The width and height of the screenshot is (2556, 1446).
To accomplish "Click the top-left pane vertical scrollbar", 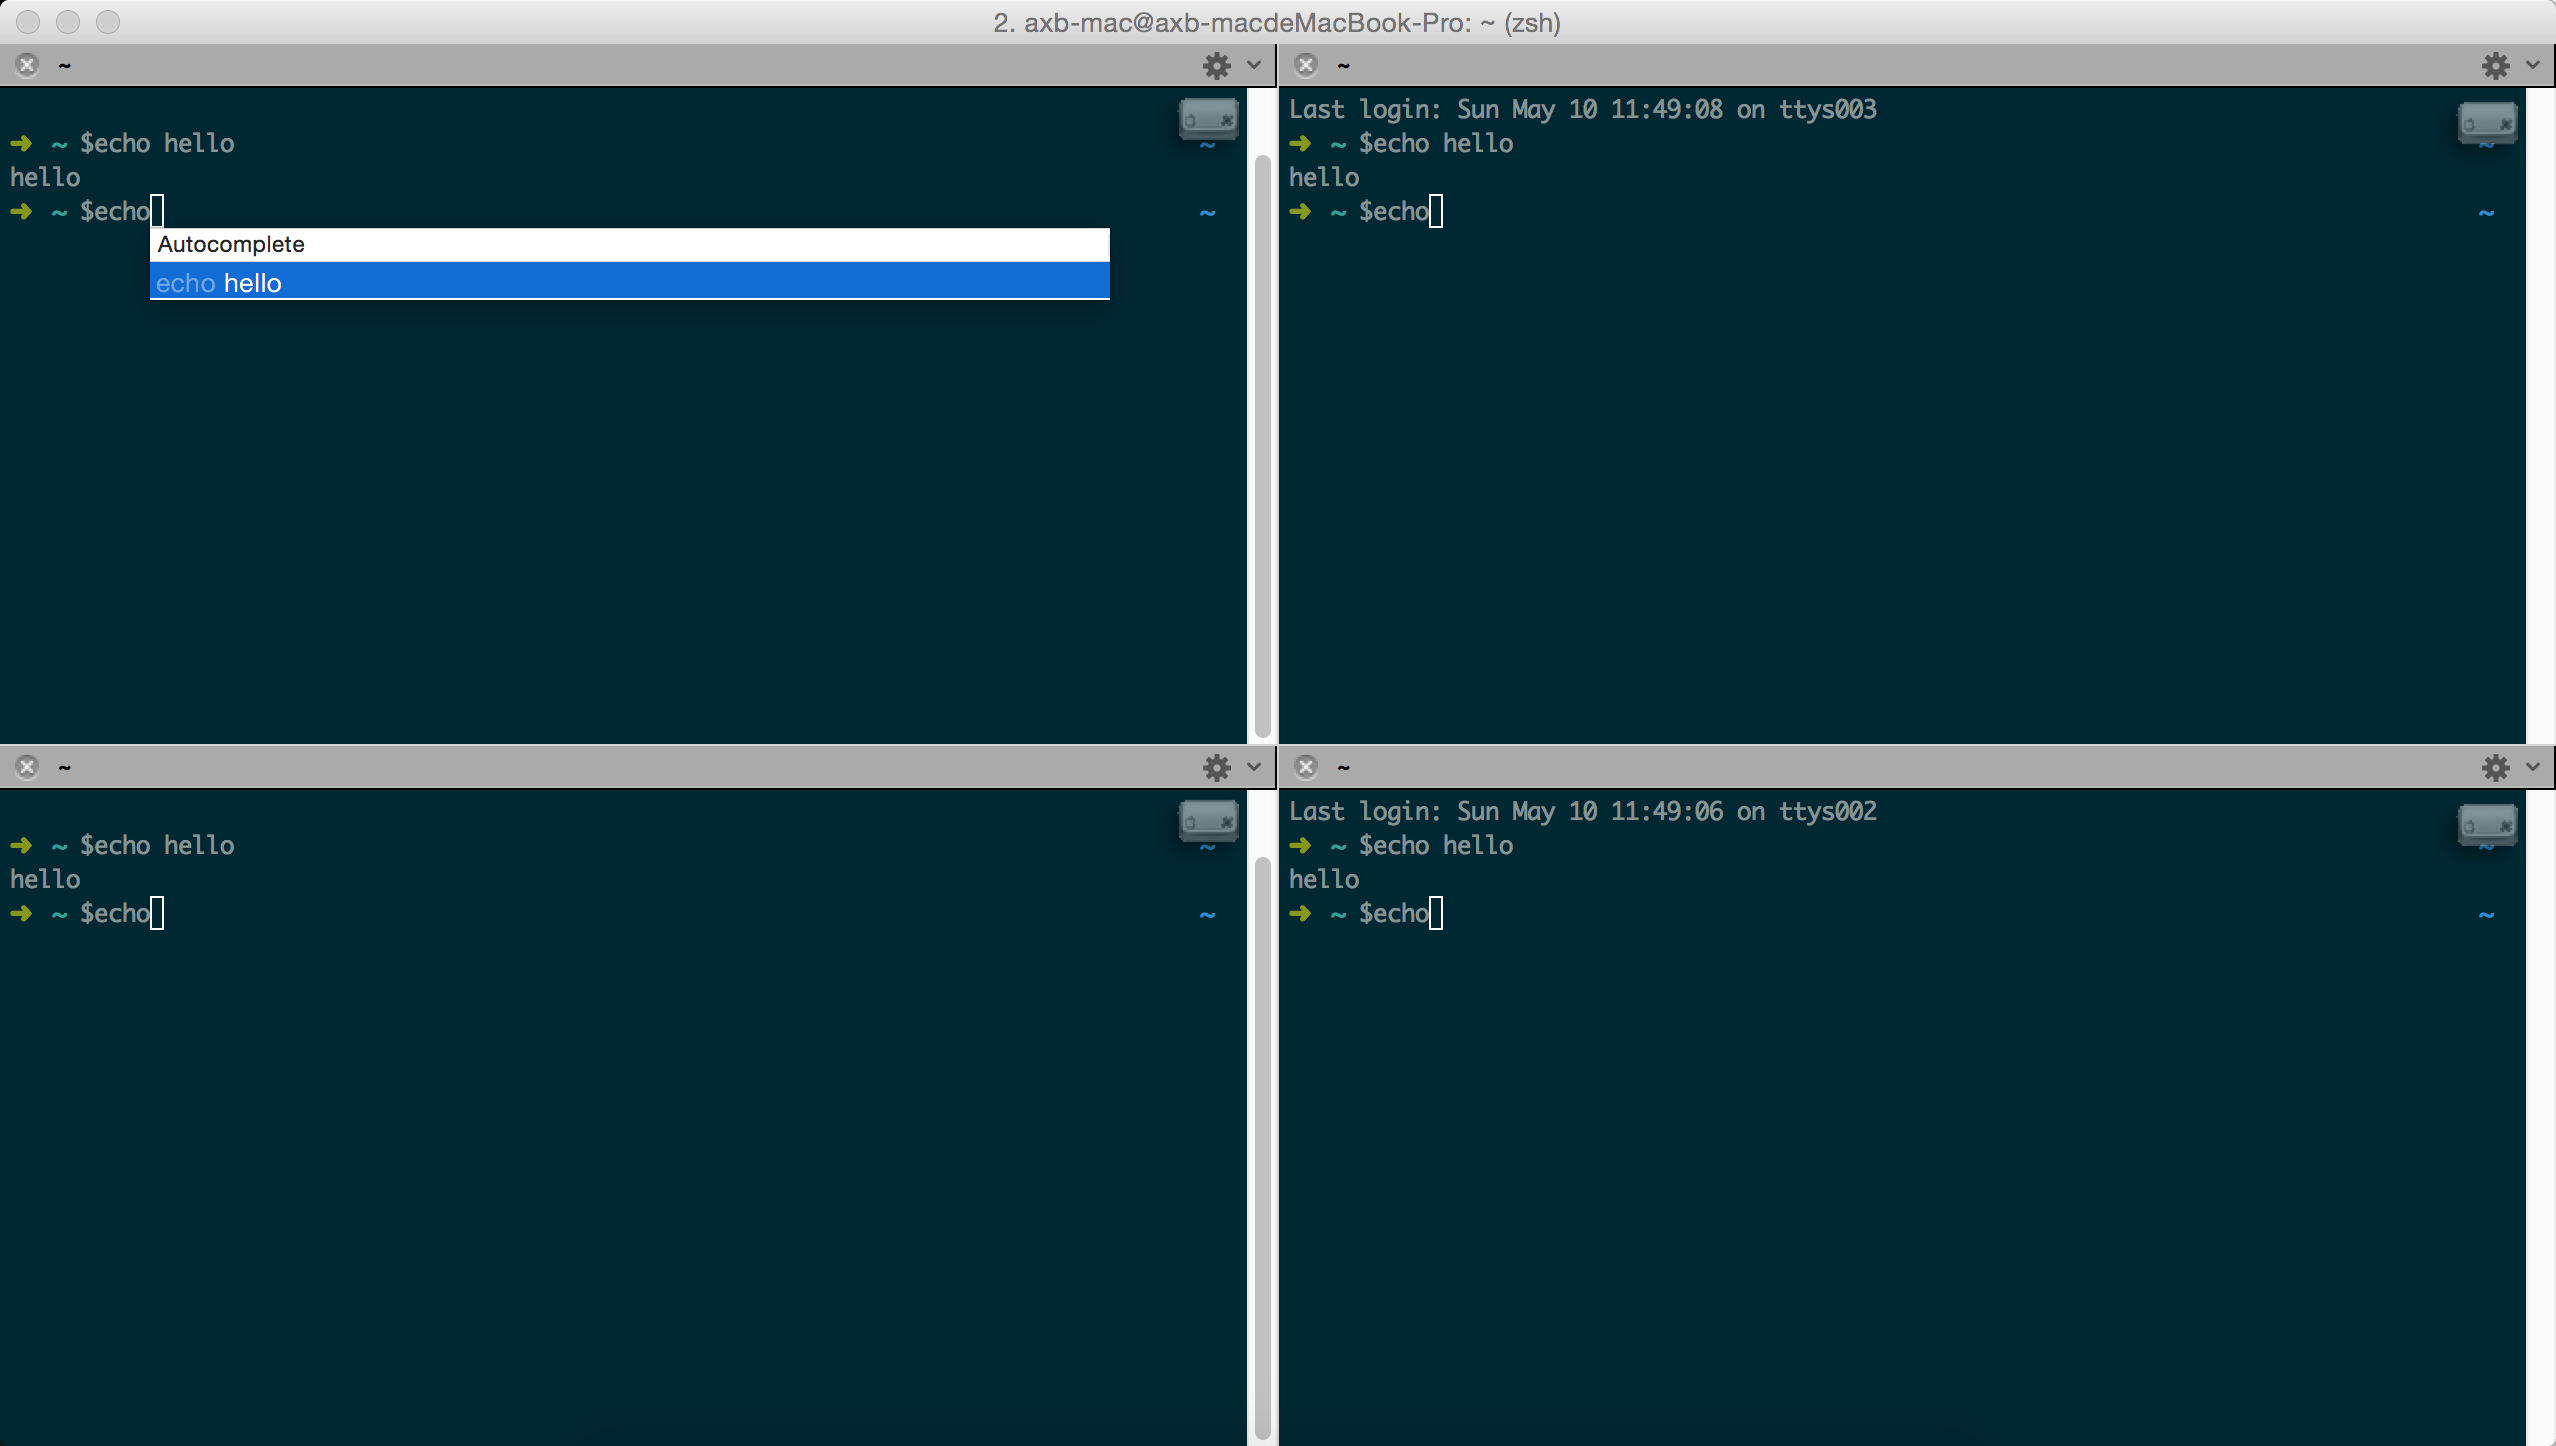I will [1262, 446].
